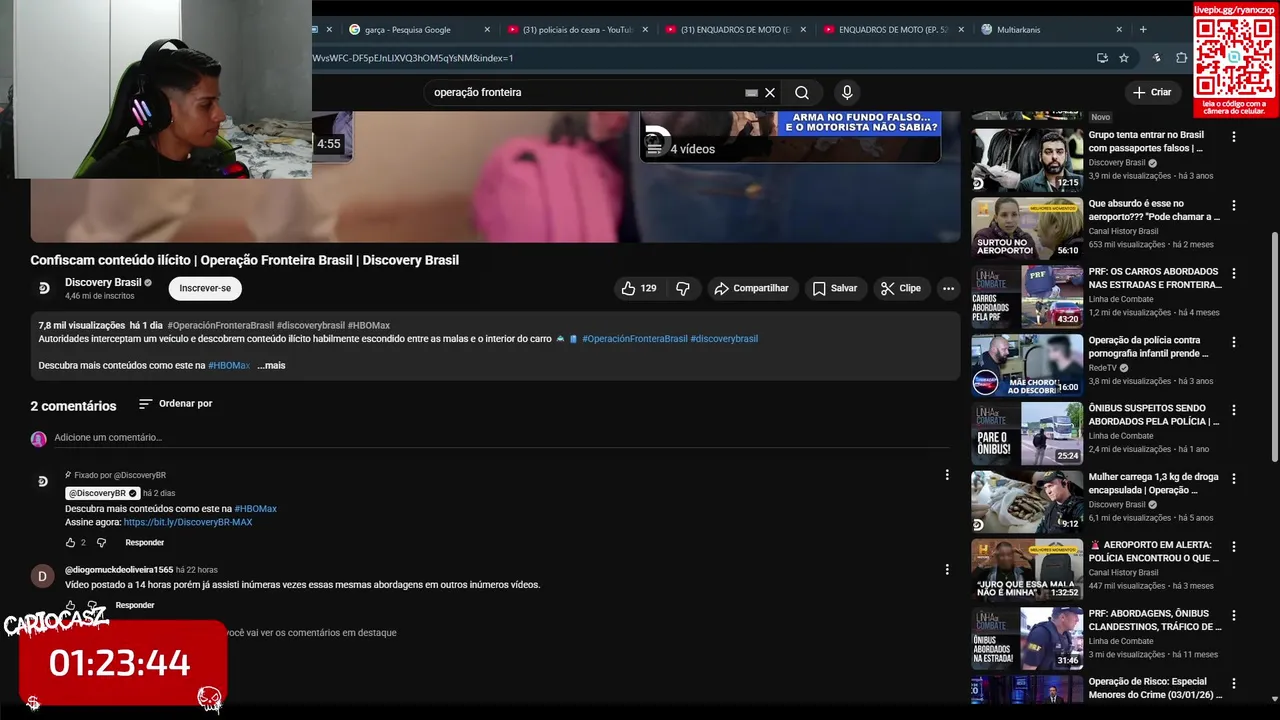Start voice search with microphone icon
The width and height of the screenshot is (1280, 720).
click(847, 92)
